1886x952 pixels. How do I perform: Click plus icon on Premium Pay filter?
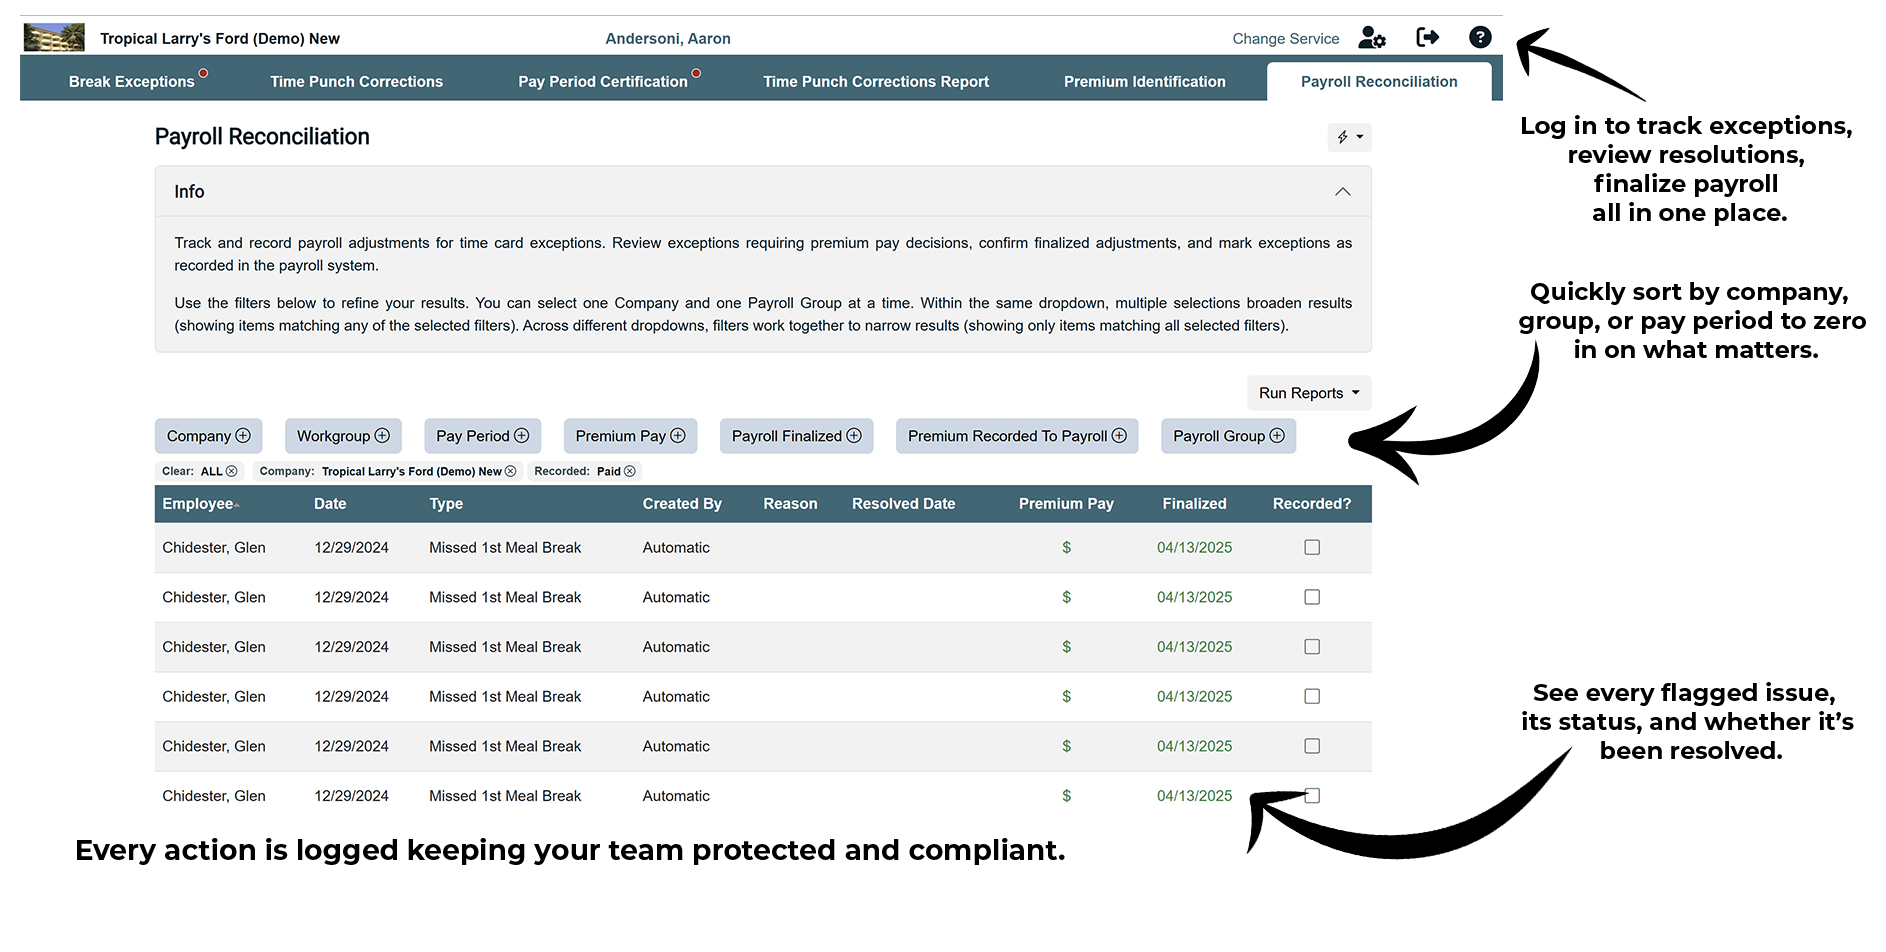tap(678, 436)
